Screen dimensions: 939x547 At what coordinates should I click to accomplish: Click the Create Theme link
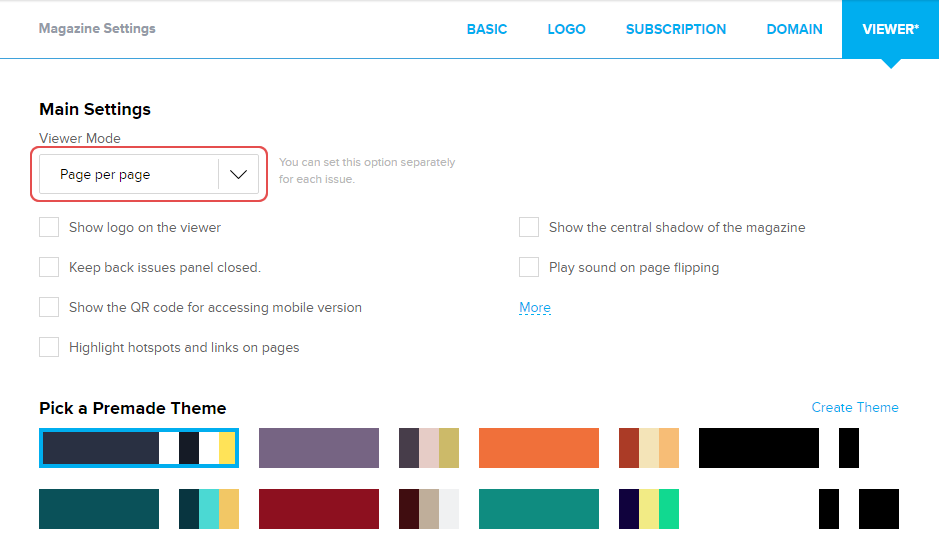pos(854,407)
